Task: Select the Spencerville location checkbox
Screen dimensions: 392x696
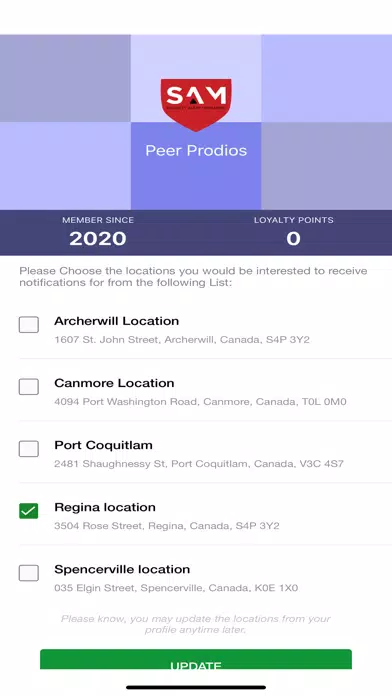Action: [28, 573]
